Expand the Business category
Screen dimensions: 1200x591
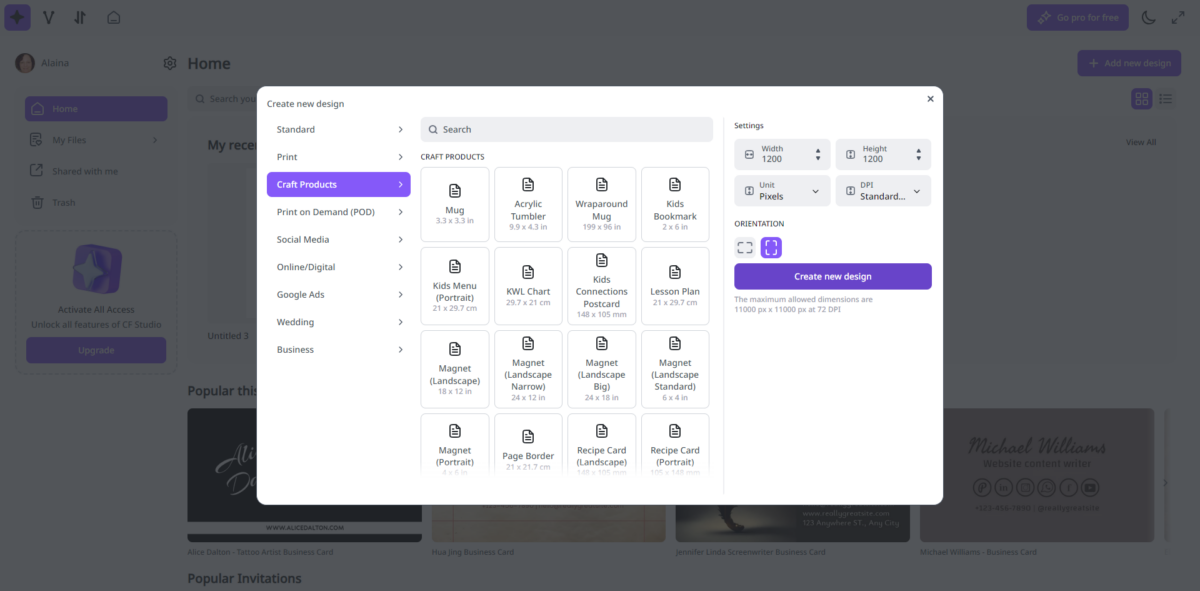click(338, 350)
